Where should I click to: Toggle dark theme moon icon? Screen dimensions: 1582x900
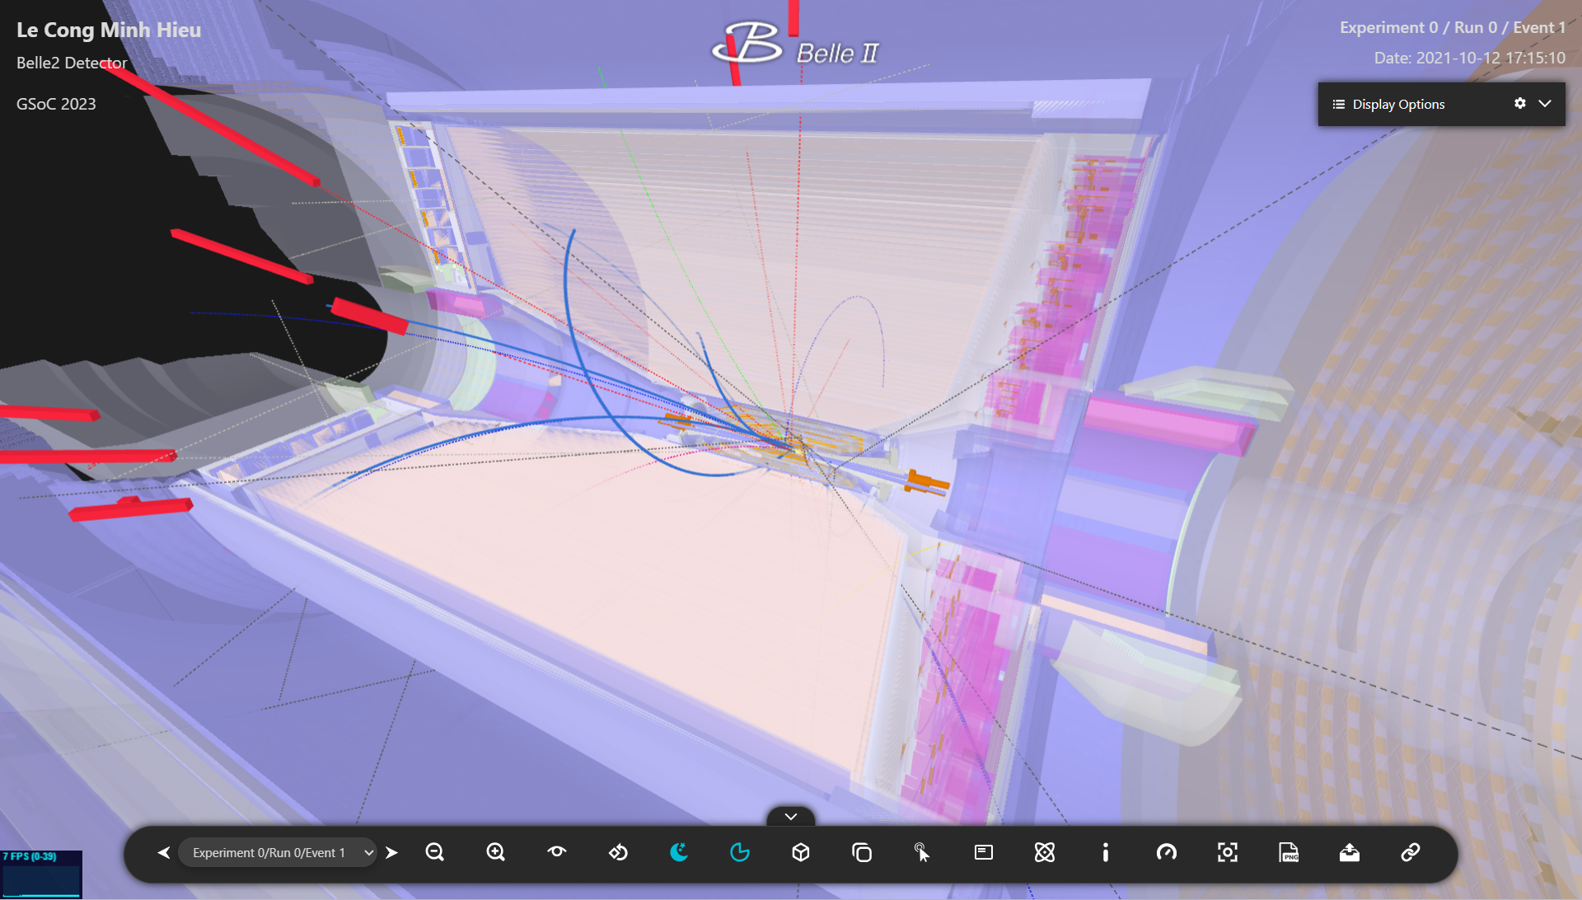[679, 852]
